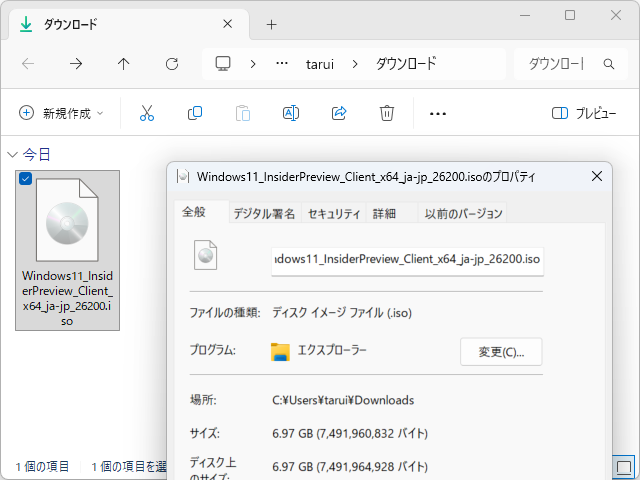Go forward with the right arrow
Image resolution: width=640 pixels, height=480 pixels.
click(x=76, y=64)
